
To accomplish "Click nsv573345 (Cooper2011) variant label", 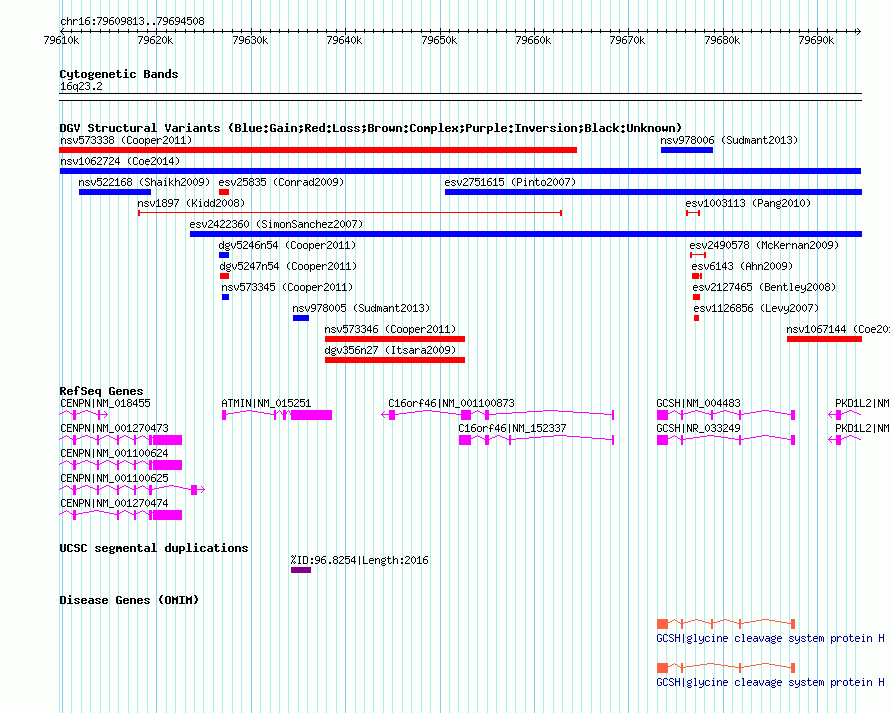I will click(x=287, y=287).
